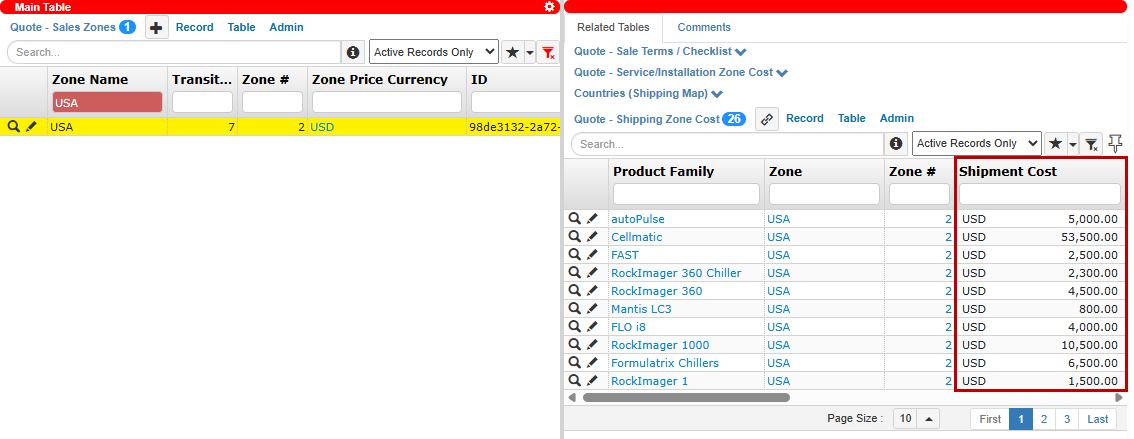1134x439 pixels.
Task: Expand Quote - Sale Terms / Checklist section
Action: point(741,52)
